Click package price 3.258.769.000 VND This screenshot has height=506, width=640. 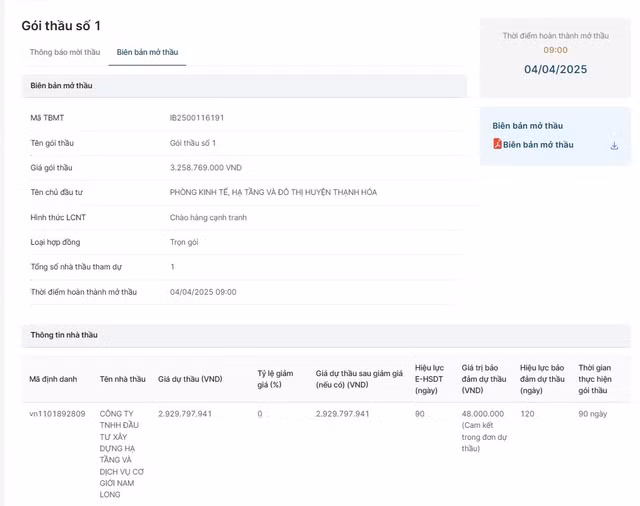tap(206, 168)
